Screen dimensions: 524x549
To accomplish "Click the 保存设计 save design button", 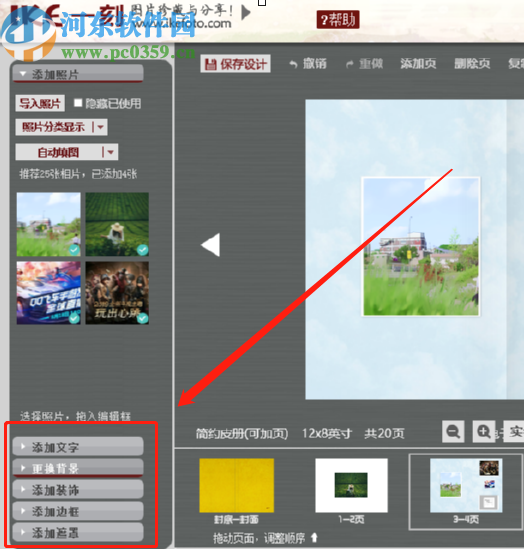I will pos(235,64).
